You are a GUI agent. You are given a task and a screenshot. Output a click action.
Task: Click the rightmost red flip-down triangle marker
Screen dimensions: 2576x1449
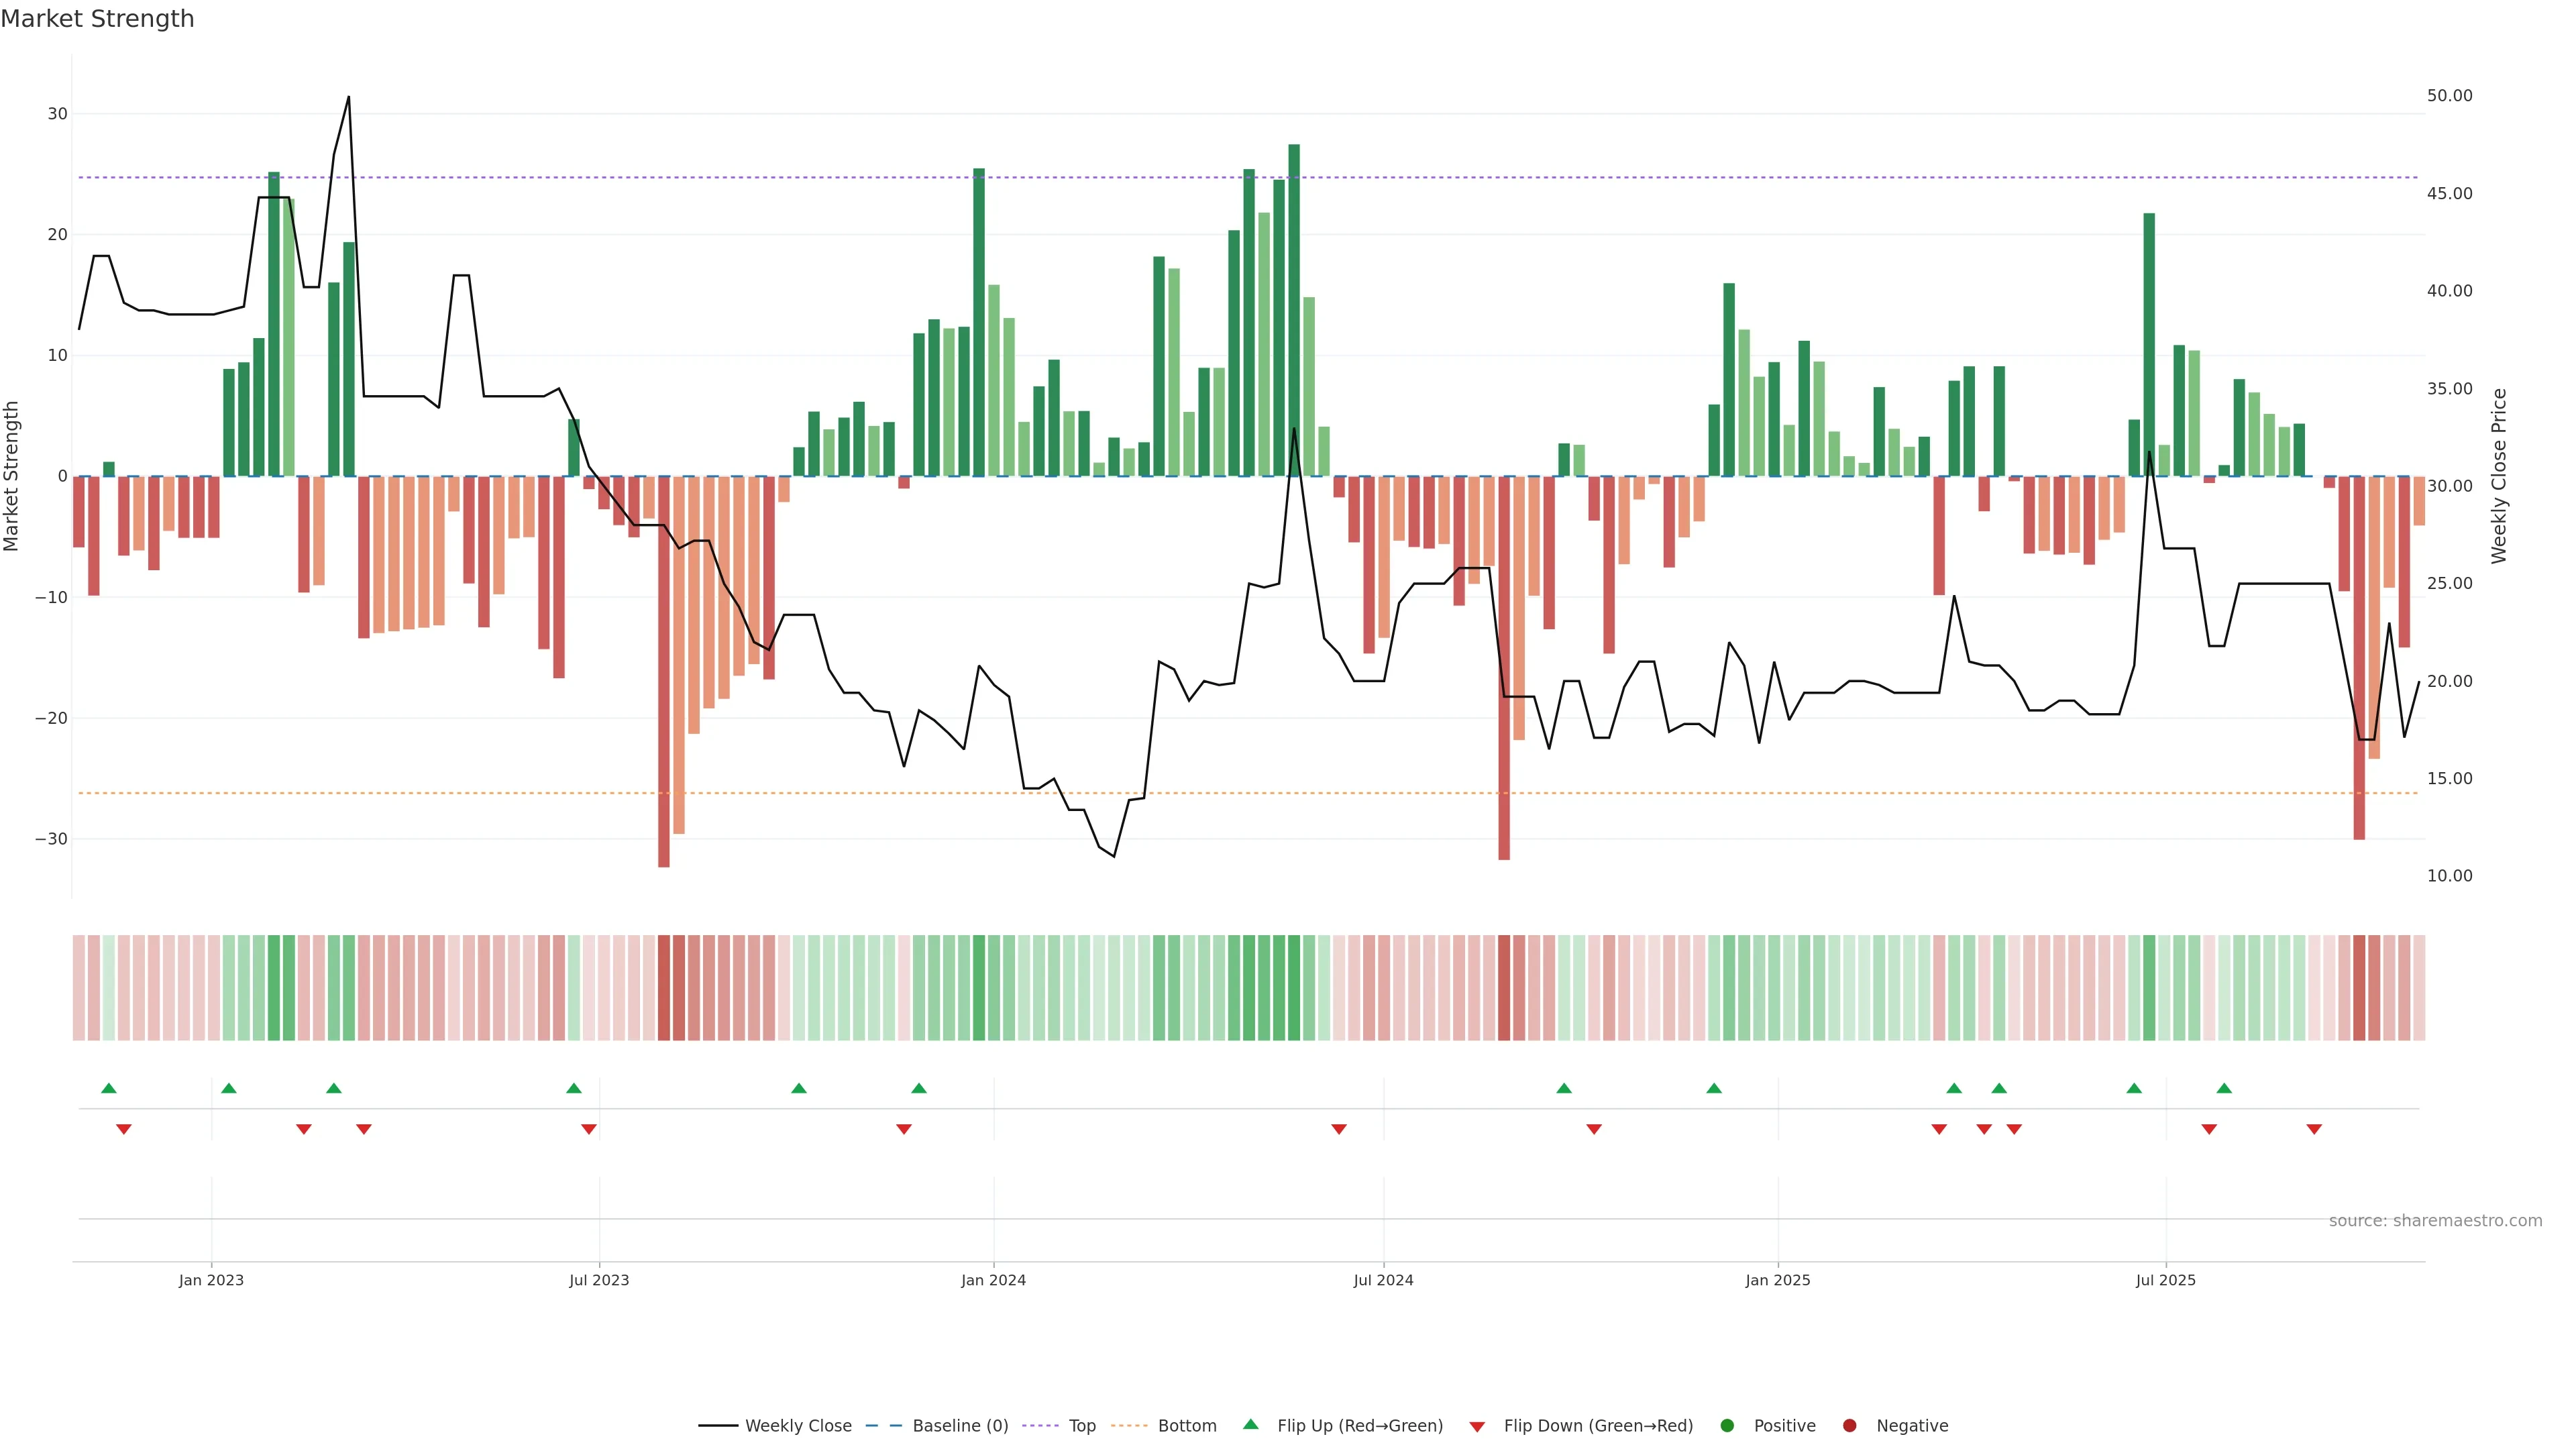[x=2314, y=1129]
